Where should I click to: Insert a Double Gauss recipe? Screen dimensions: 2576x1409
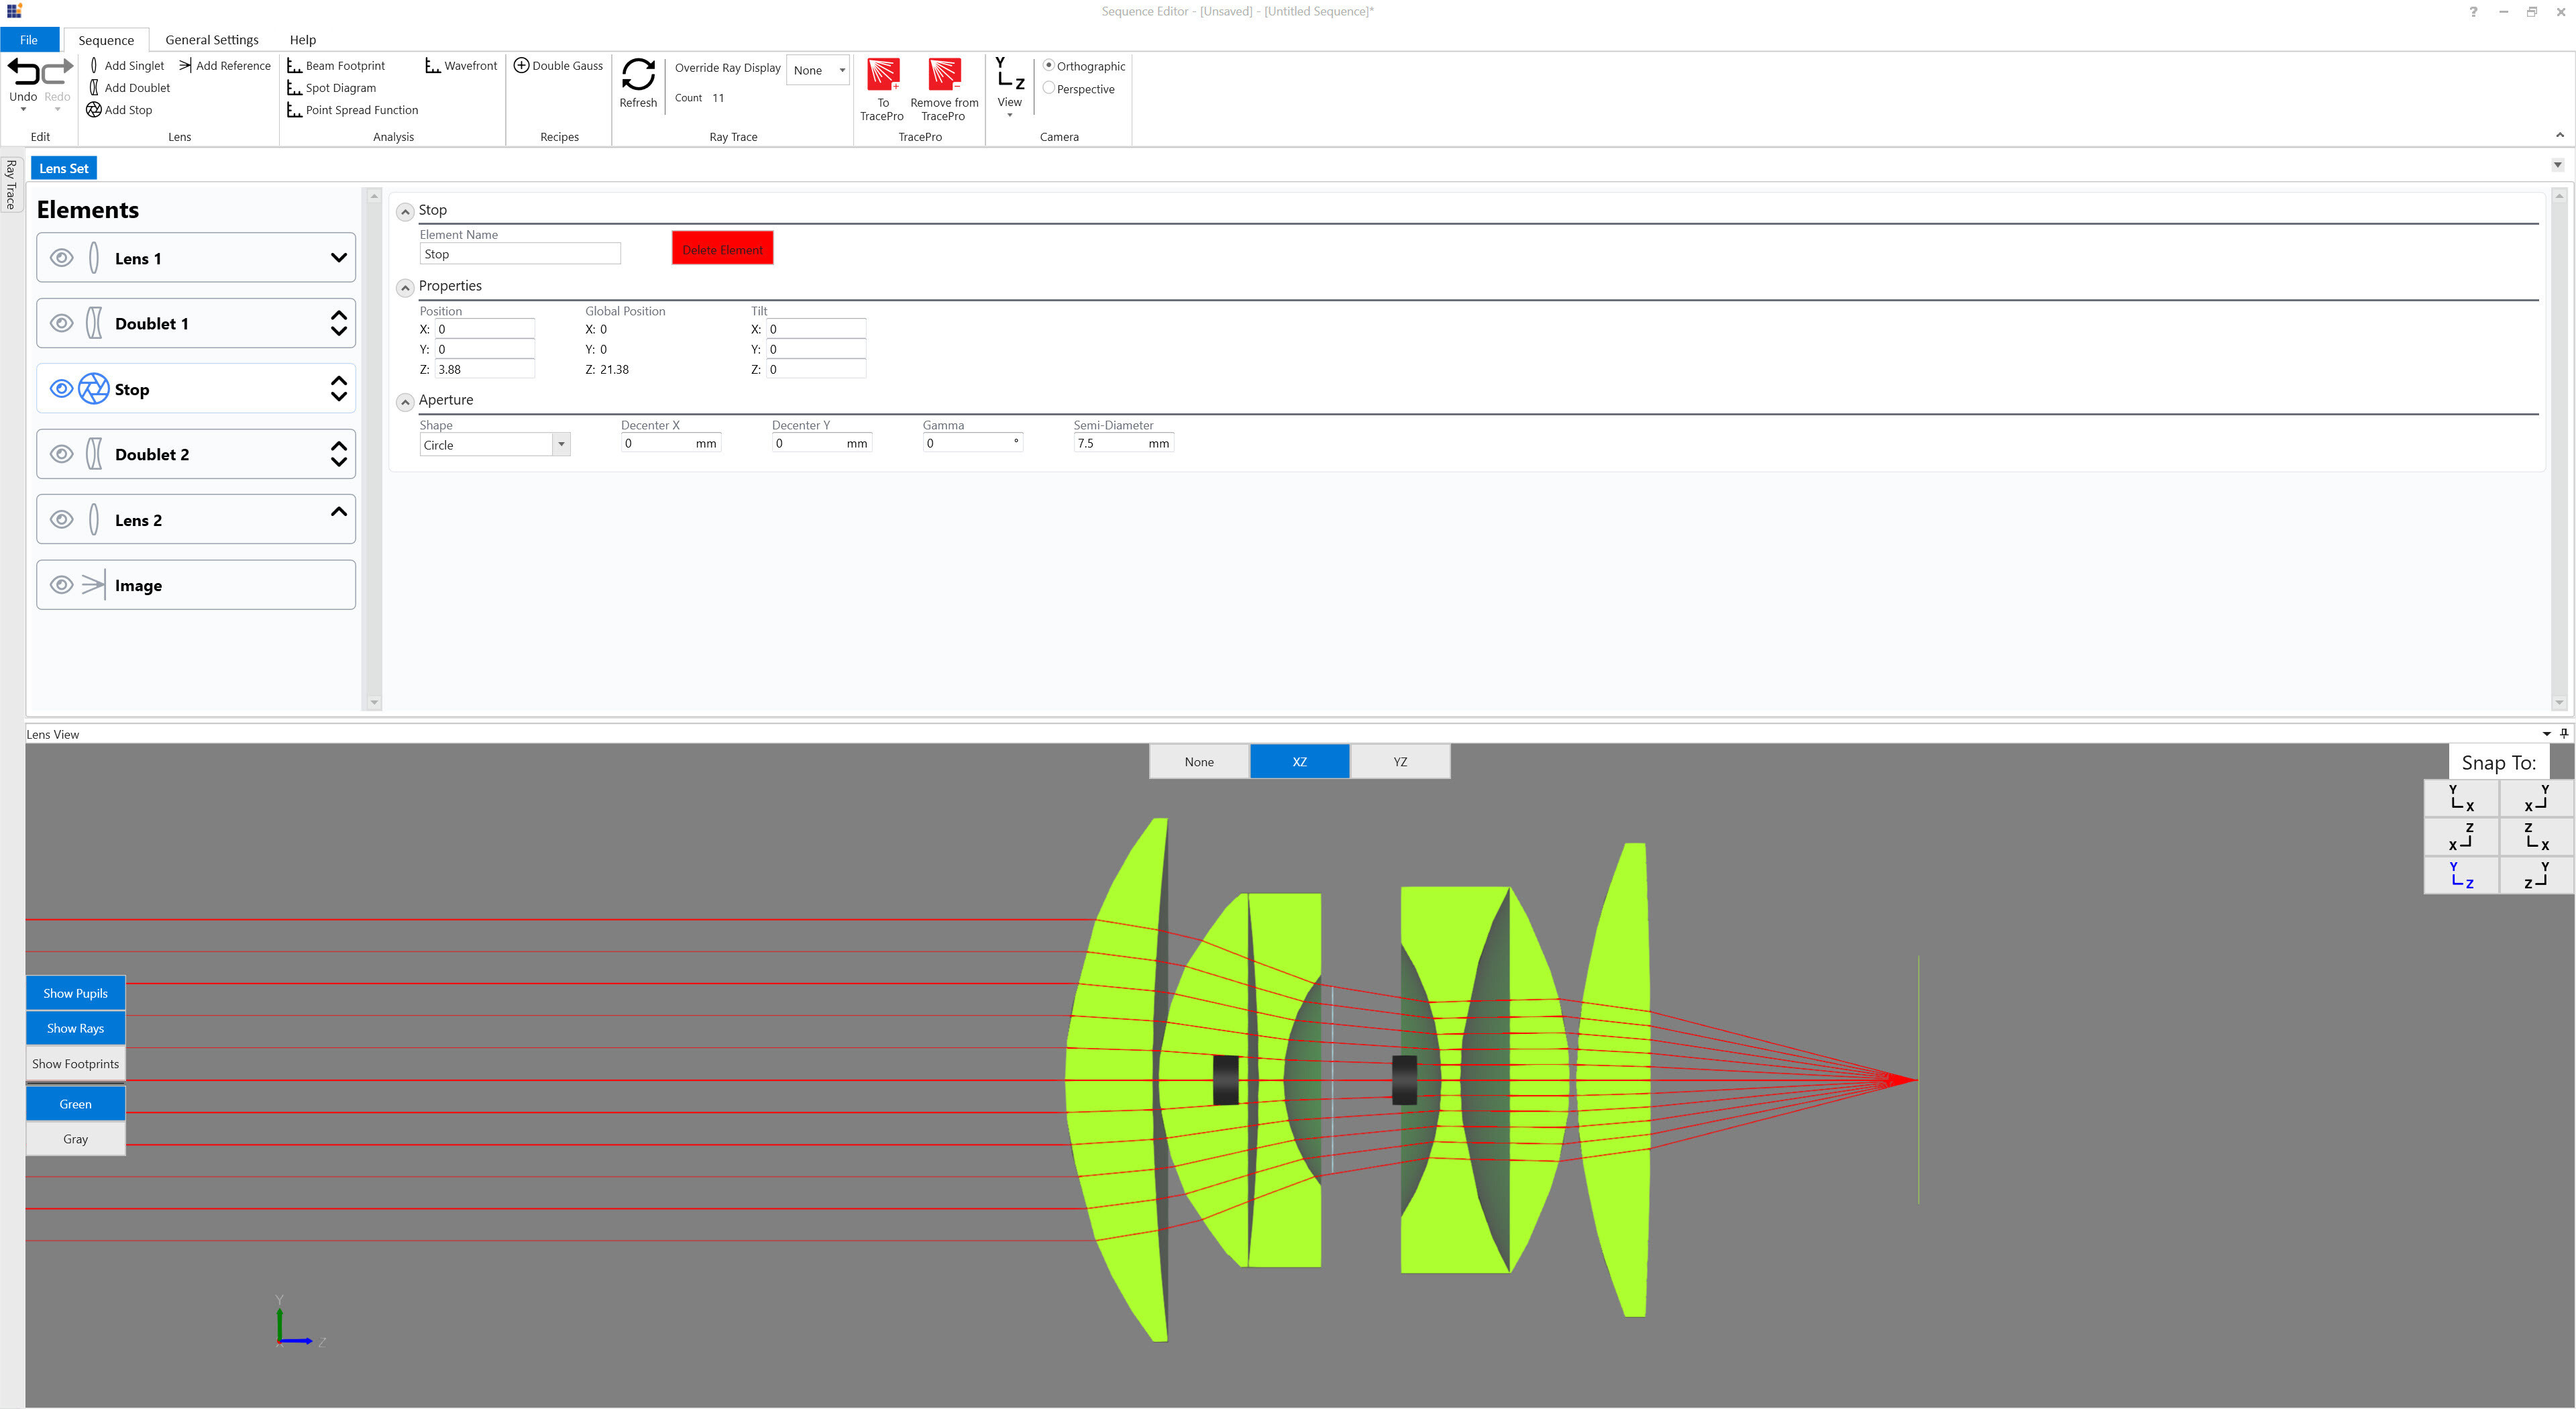coord(559,65)
